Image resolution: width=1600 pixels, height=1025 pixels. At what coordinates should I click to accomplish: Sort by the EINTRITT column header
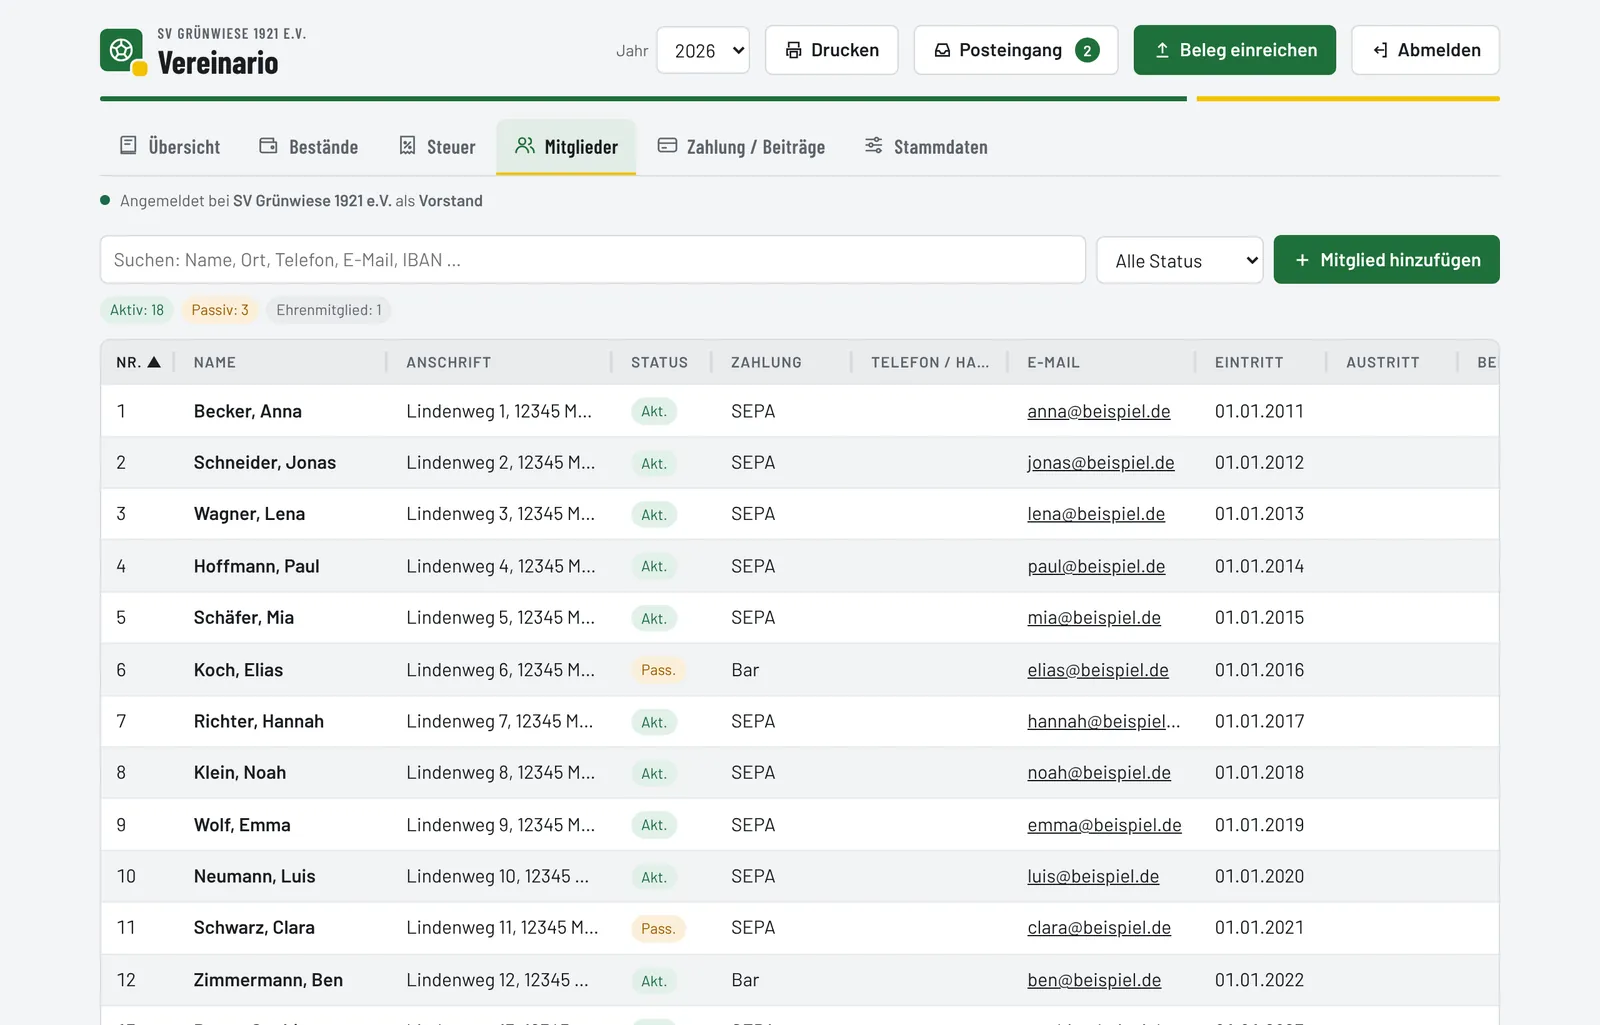pyautogui.click(x=1249, y=362)
